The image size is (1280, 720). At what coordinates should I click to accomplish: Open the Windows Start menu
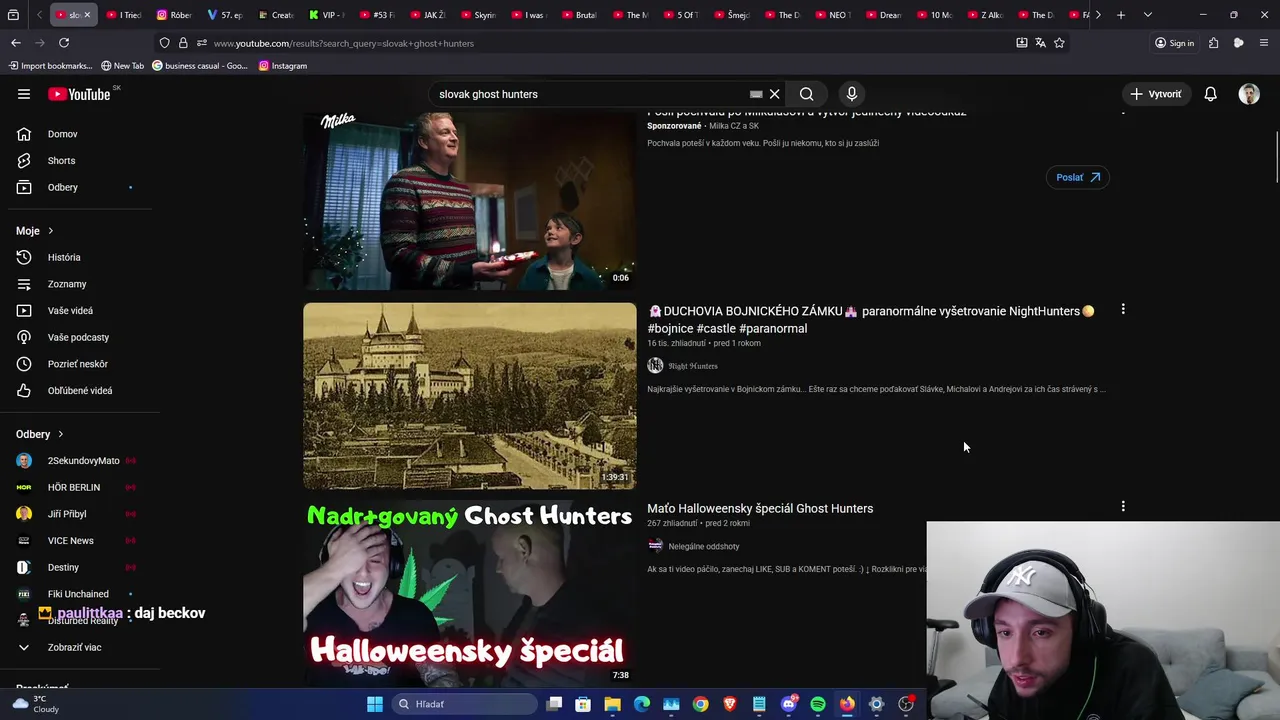pyautogui.click(x=375, y=704)
